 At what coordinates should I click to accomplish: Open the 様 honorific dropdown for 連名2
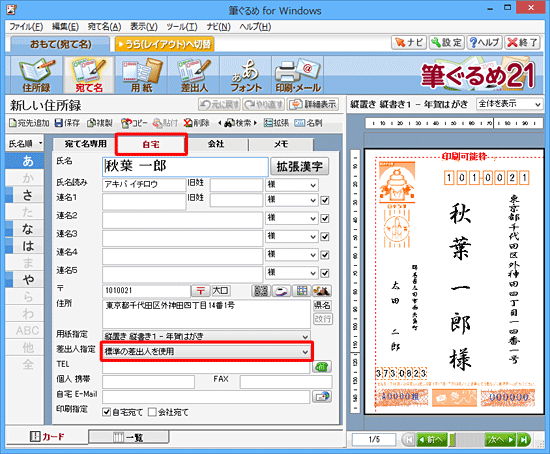pos(292,218)
